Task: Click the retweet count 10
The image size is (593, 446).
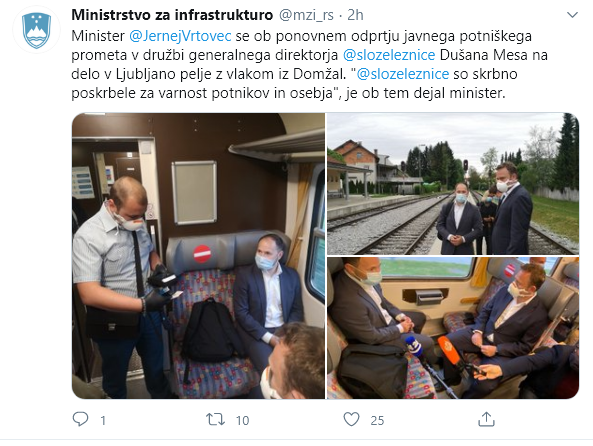Action: 242,420
